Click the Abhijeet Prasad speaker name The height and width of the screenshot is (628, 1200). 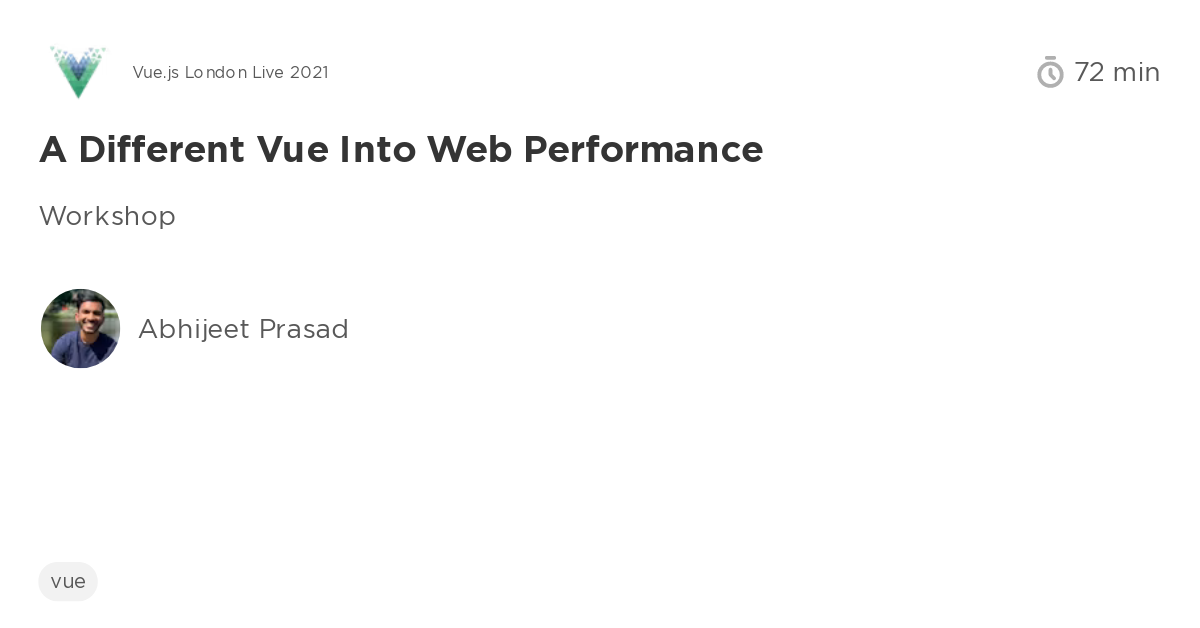pyautogui.click(x=243, y=329)
